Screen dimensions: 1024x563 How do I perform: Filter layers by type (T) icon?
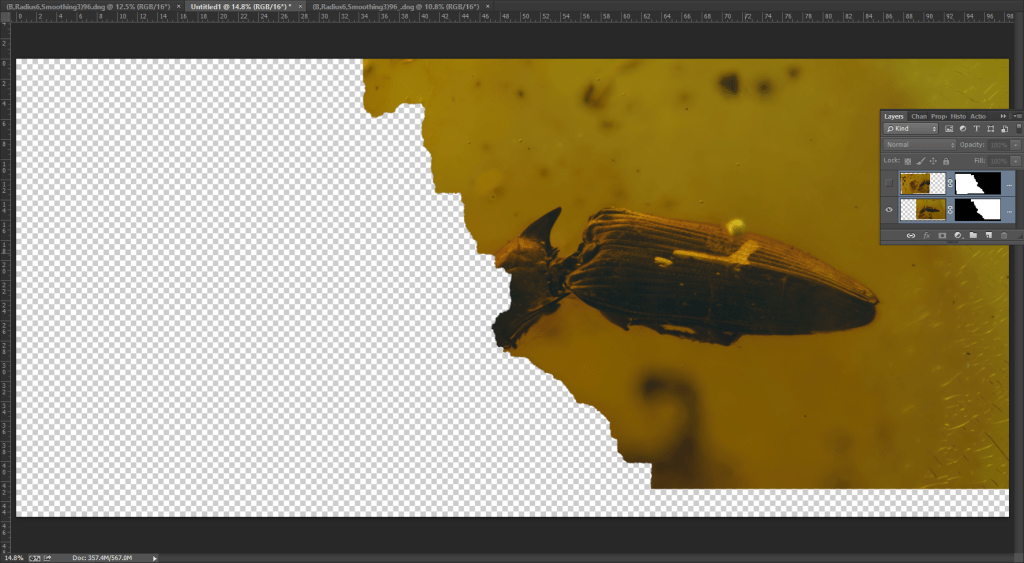pyautogui.click(x=976, y=129)
